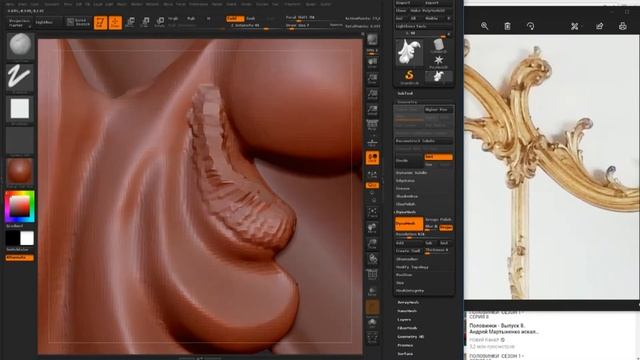Image resolution: width=640 pixels, height=360 pixels.
Task: Click the Actual size icon in the right shelf
Action: click(372, 94)
